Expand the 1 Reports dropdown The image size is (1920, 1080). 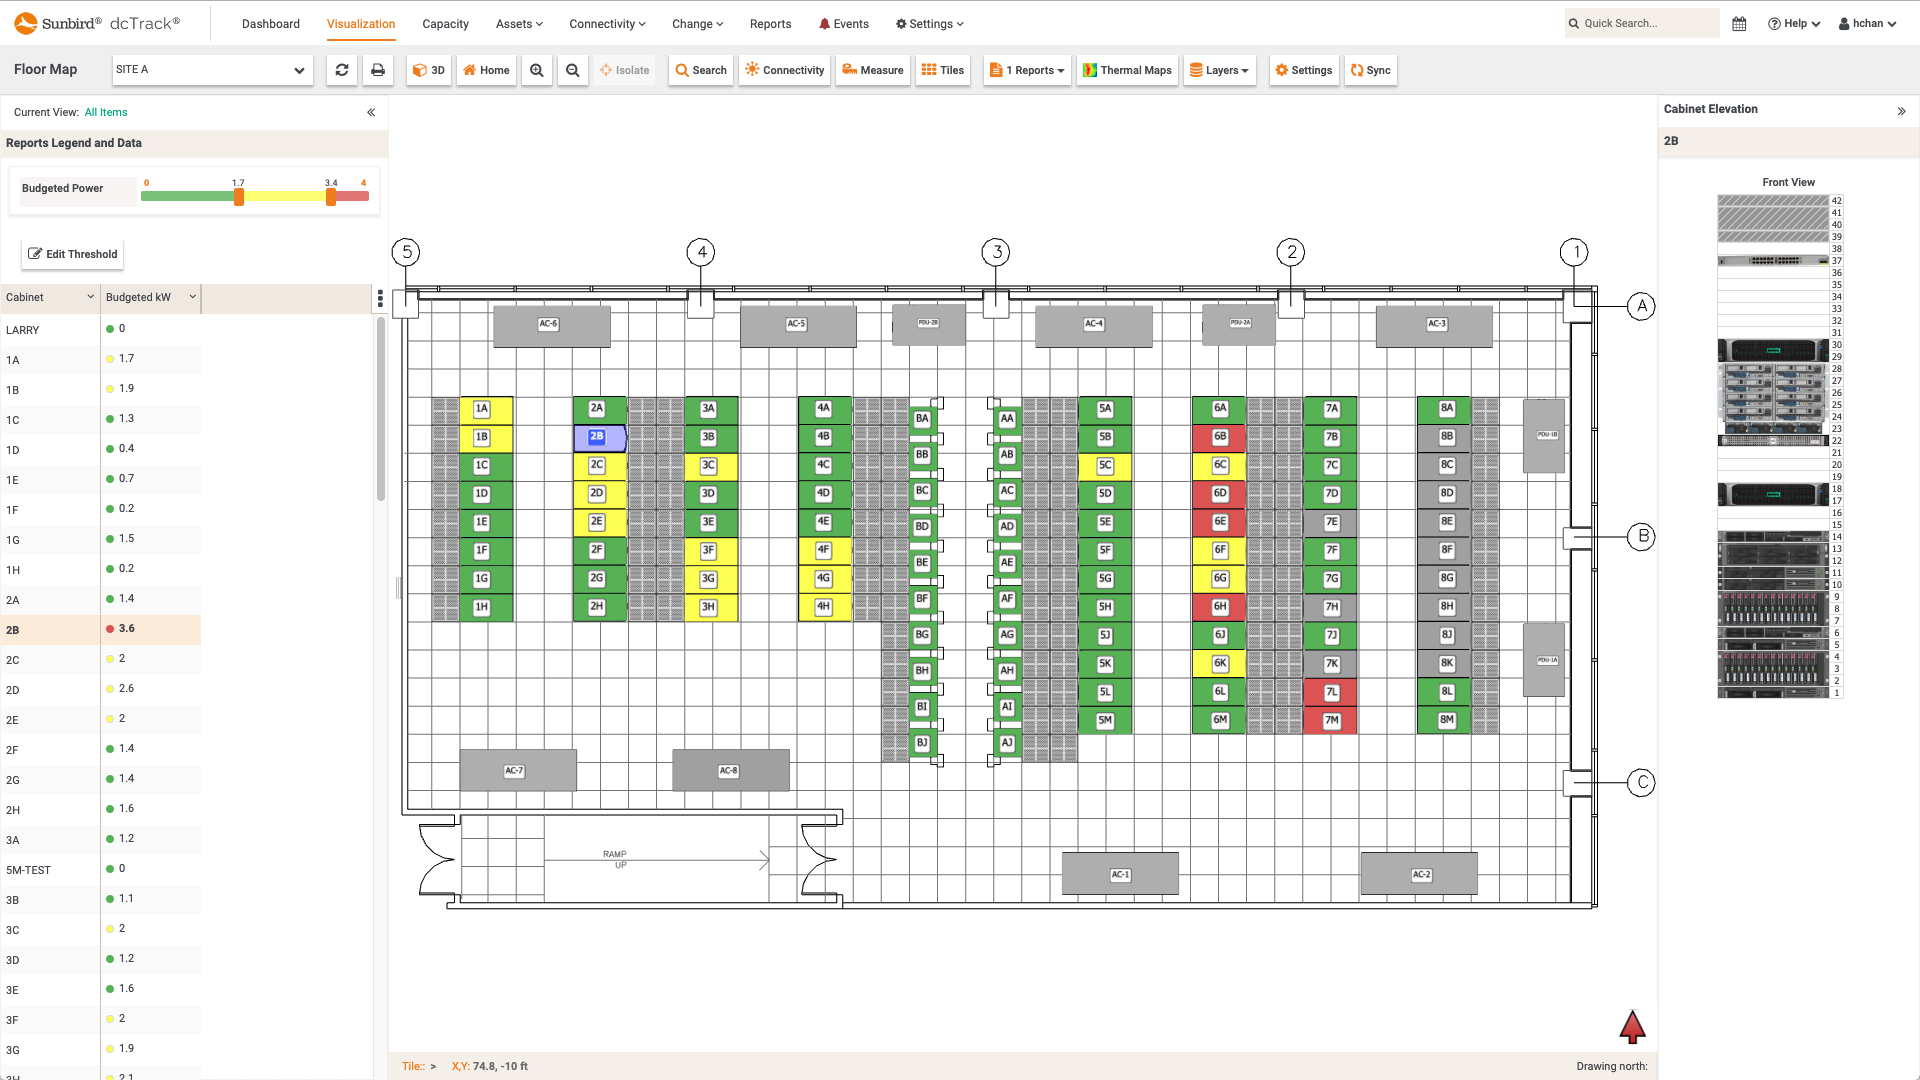click(x=1026, y=70)
